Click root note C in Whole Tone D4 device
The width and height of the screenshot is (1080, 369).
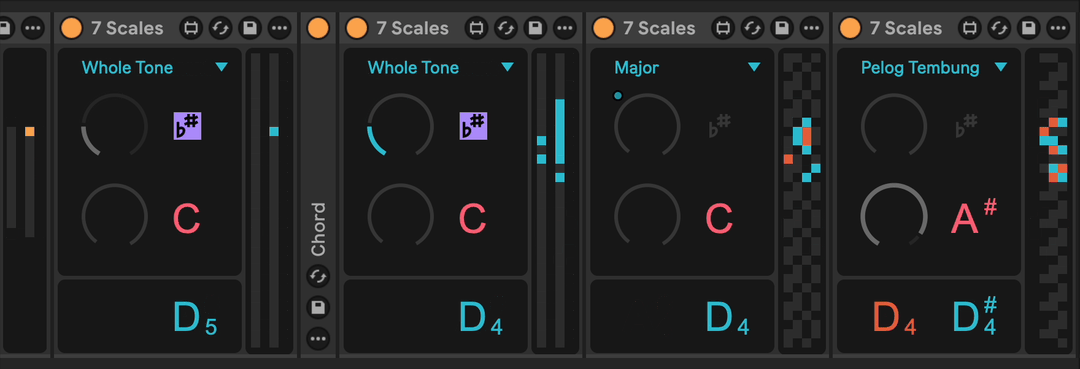[472, 219]
